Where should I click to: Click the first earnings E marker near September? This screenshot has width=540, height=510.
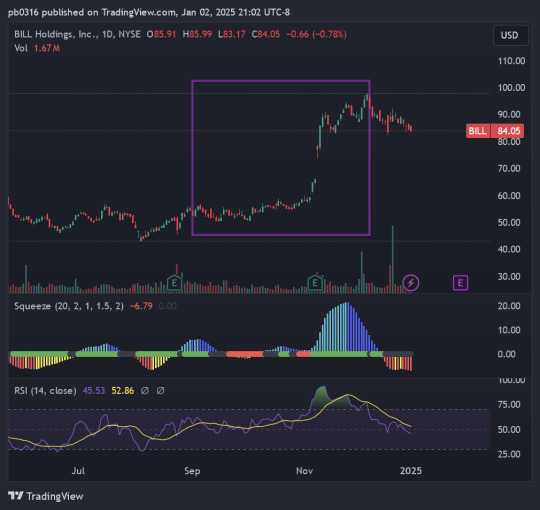tap(174, 283)
